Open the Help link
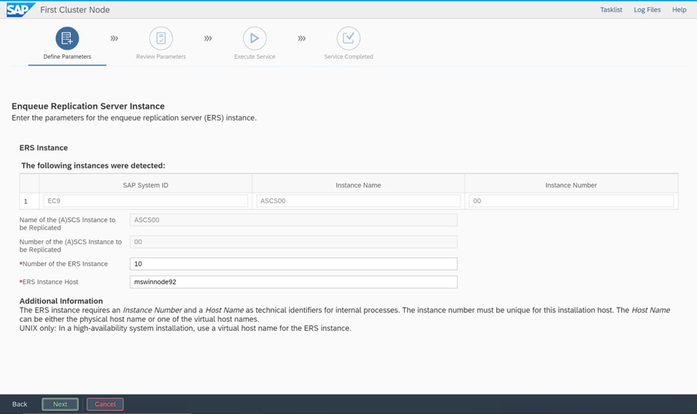This screenshot has width=697, height=414. 679,10
